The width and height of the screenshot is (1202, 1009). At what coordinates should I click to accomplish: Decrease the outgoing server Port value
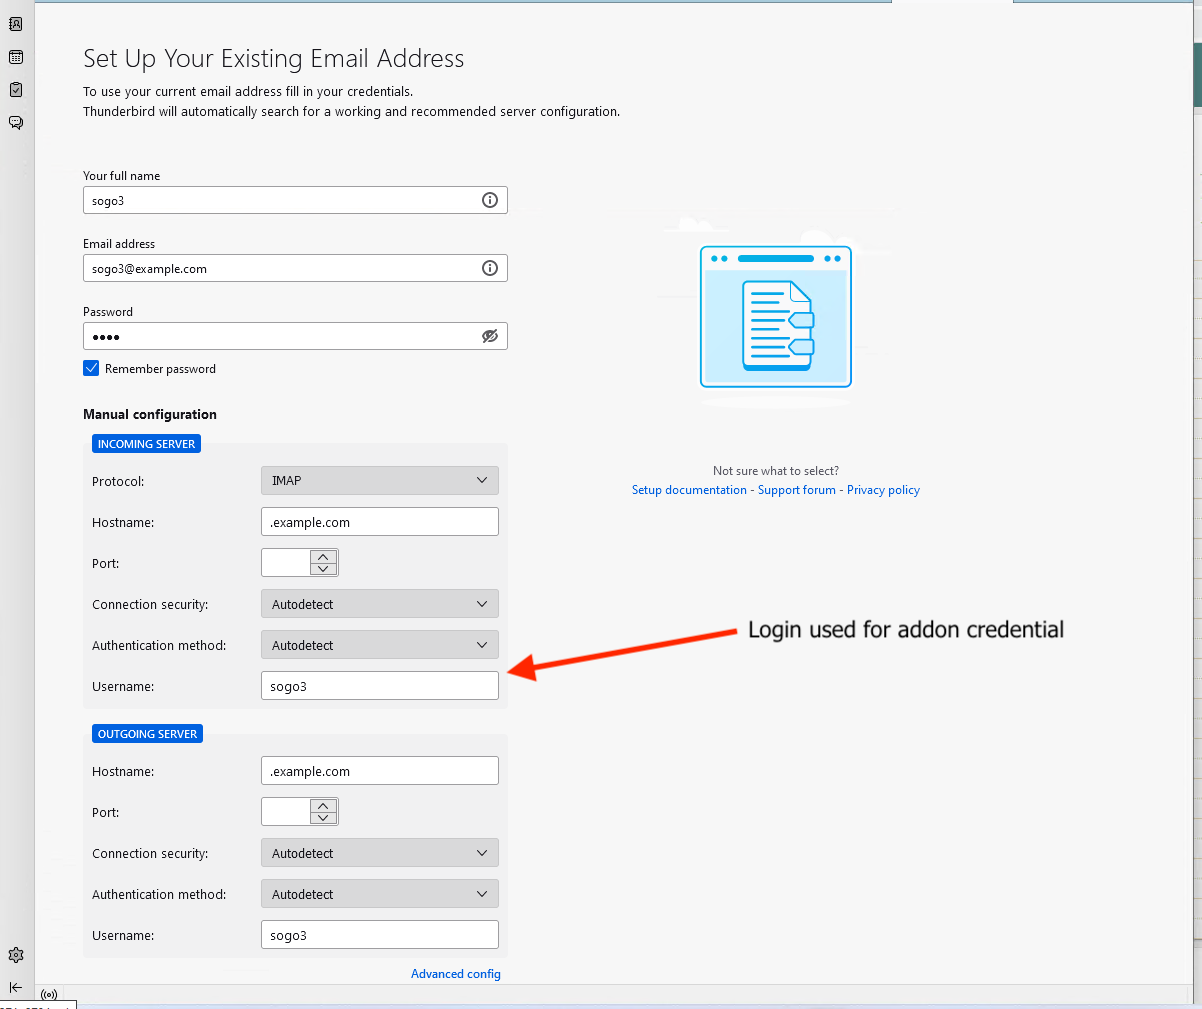[x=323, y=818]
